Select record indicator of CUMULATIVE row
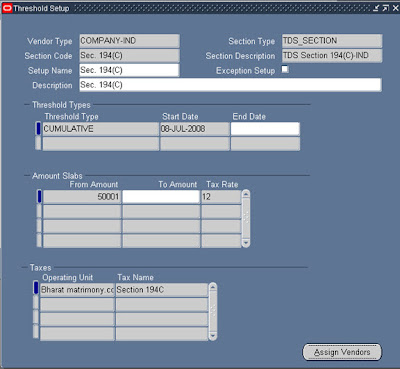The height and width of the screenshot is (369, 400). coord(38,129)
